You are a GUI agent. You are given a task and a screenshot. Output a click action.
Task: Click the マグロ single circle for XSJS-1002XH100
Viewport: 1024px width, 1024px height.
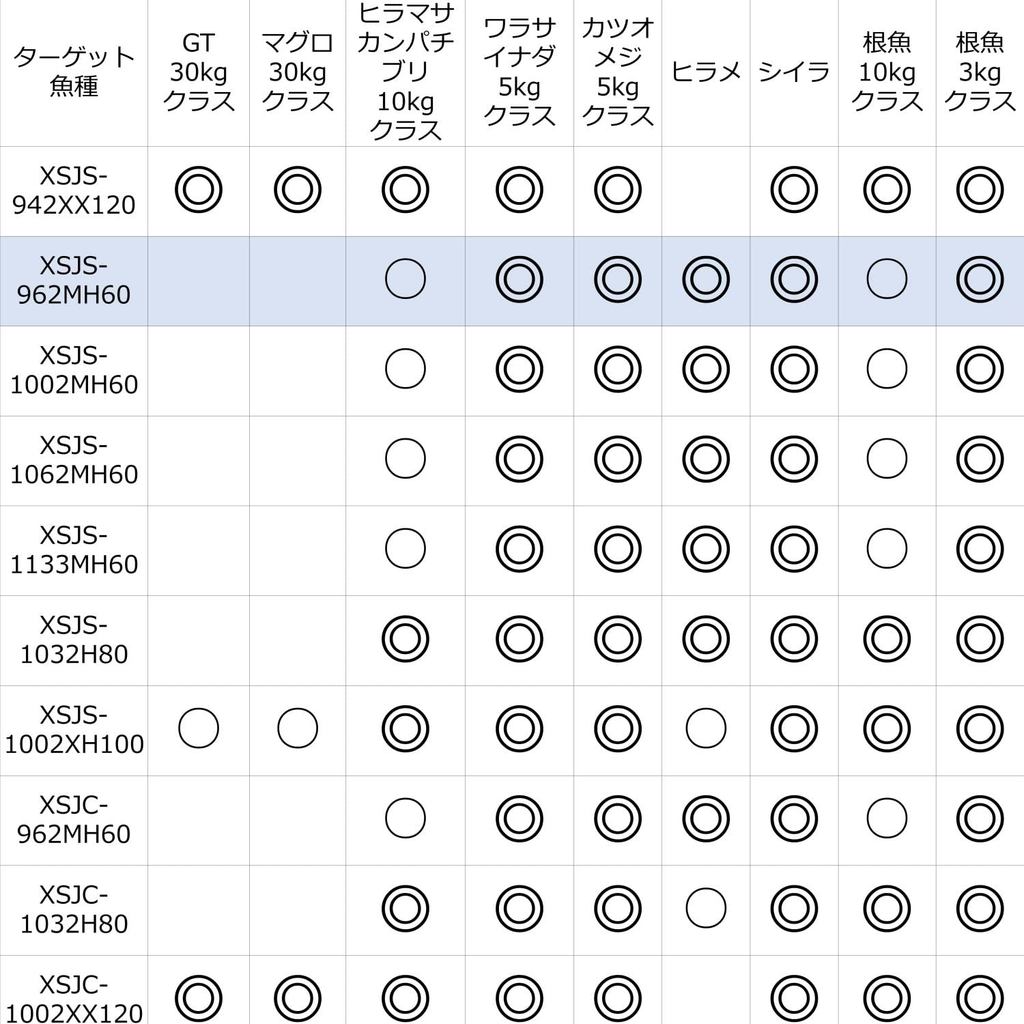tap(297, 729)
